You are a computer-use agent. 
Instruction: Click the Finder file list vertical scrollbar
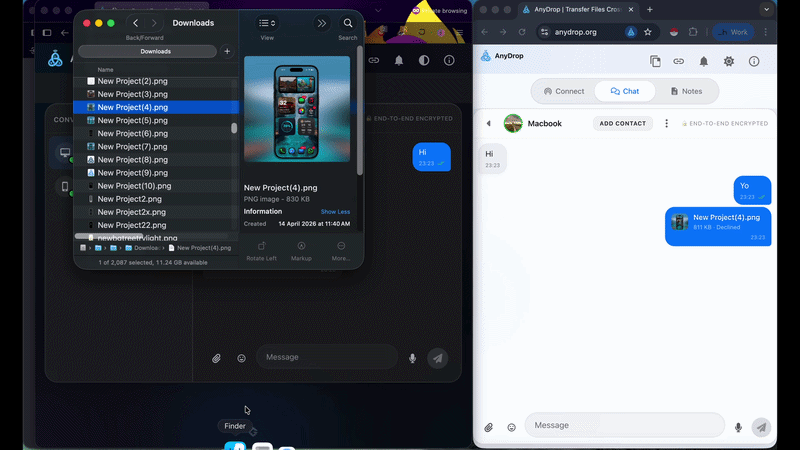[234, 128]
